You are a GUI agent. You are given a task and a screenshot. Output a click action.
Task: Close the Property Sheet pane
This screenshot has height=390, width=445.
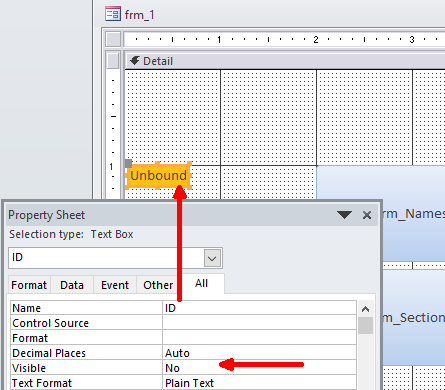tap(367, 215)
